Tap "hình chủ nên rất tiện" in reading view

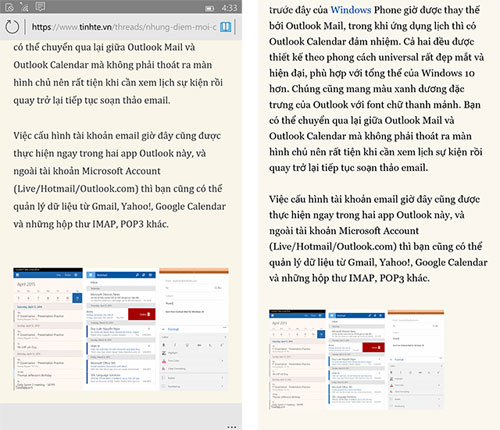pyautogui.click(x=318, y=152)
